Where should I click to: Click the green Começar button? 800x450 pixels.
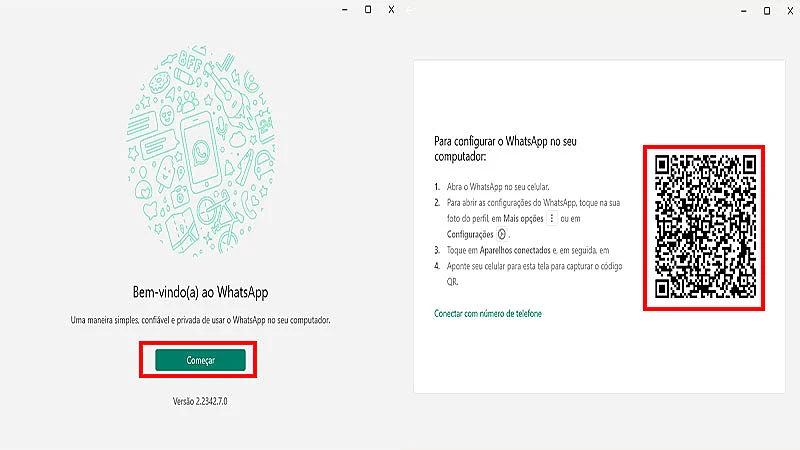(200, 360)
